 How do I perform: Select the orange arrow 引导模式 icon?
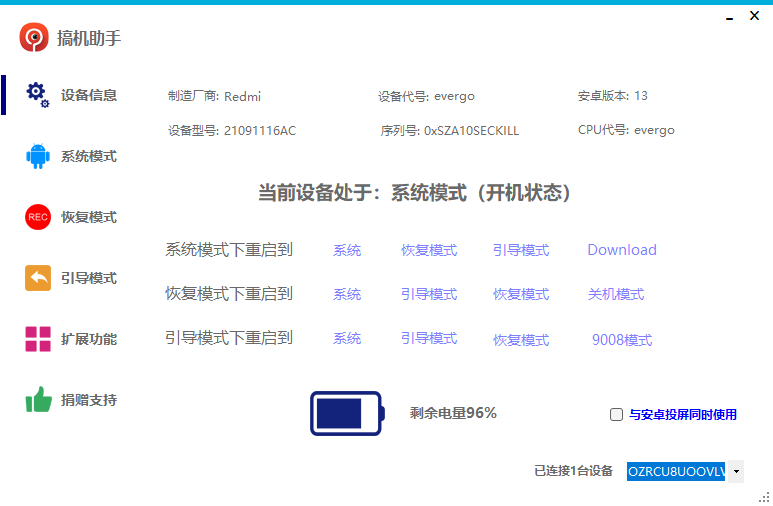(38, 278)
